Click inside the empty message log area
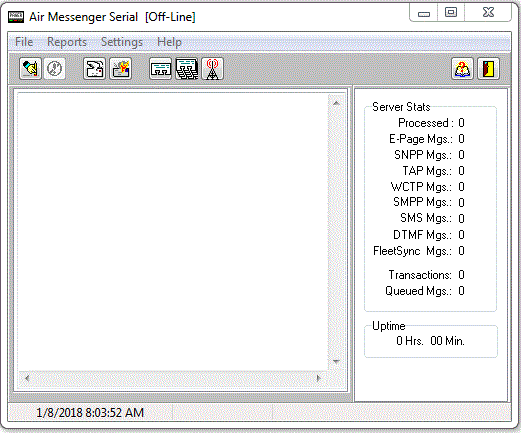This screenshot has height=433, width=521. tap(173, 231)
